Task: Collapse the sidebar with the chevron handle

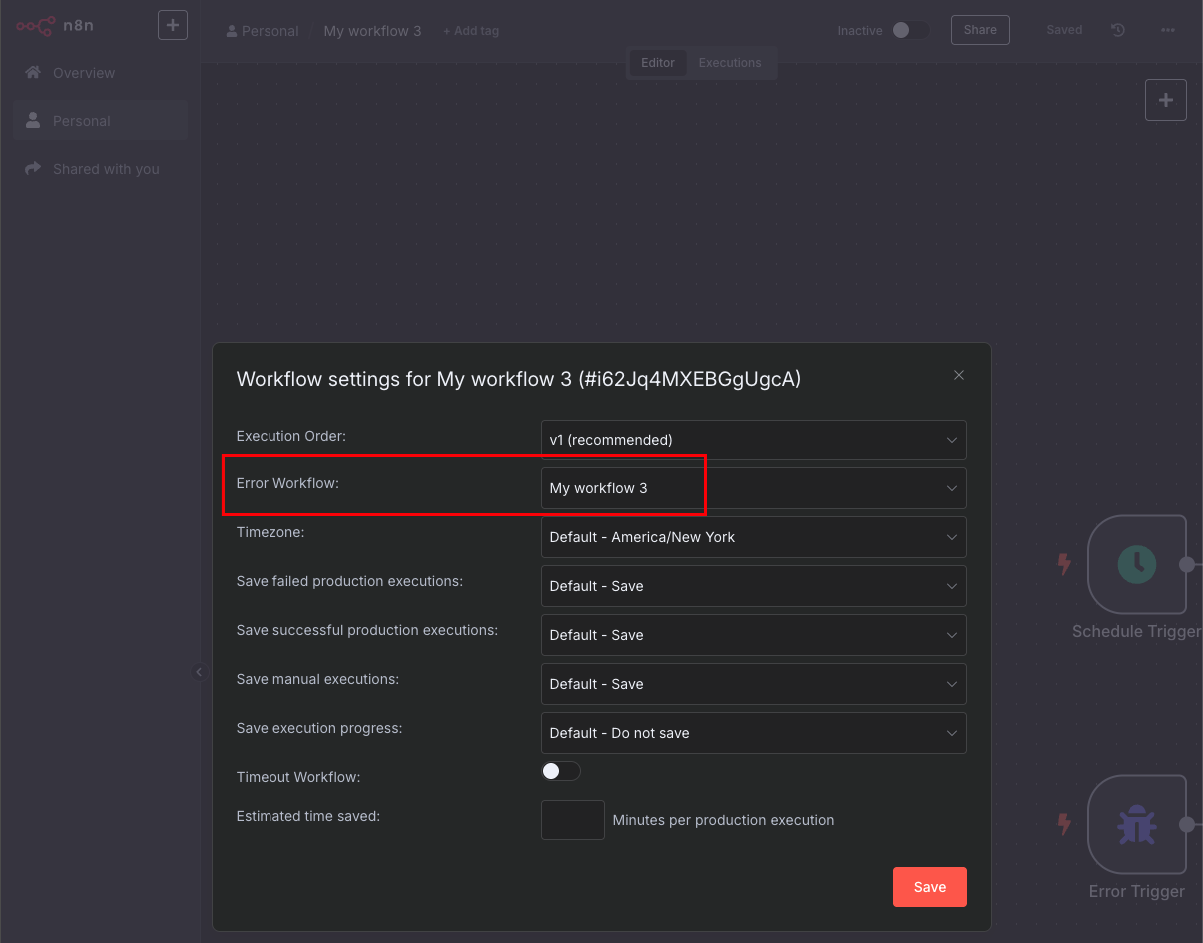Action: 198,672
